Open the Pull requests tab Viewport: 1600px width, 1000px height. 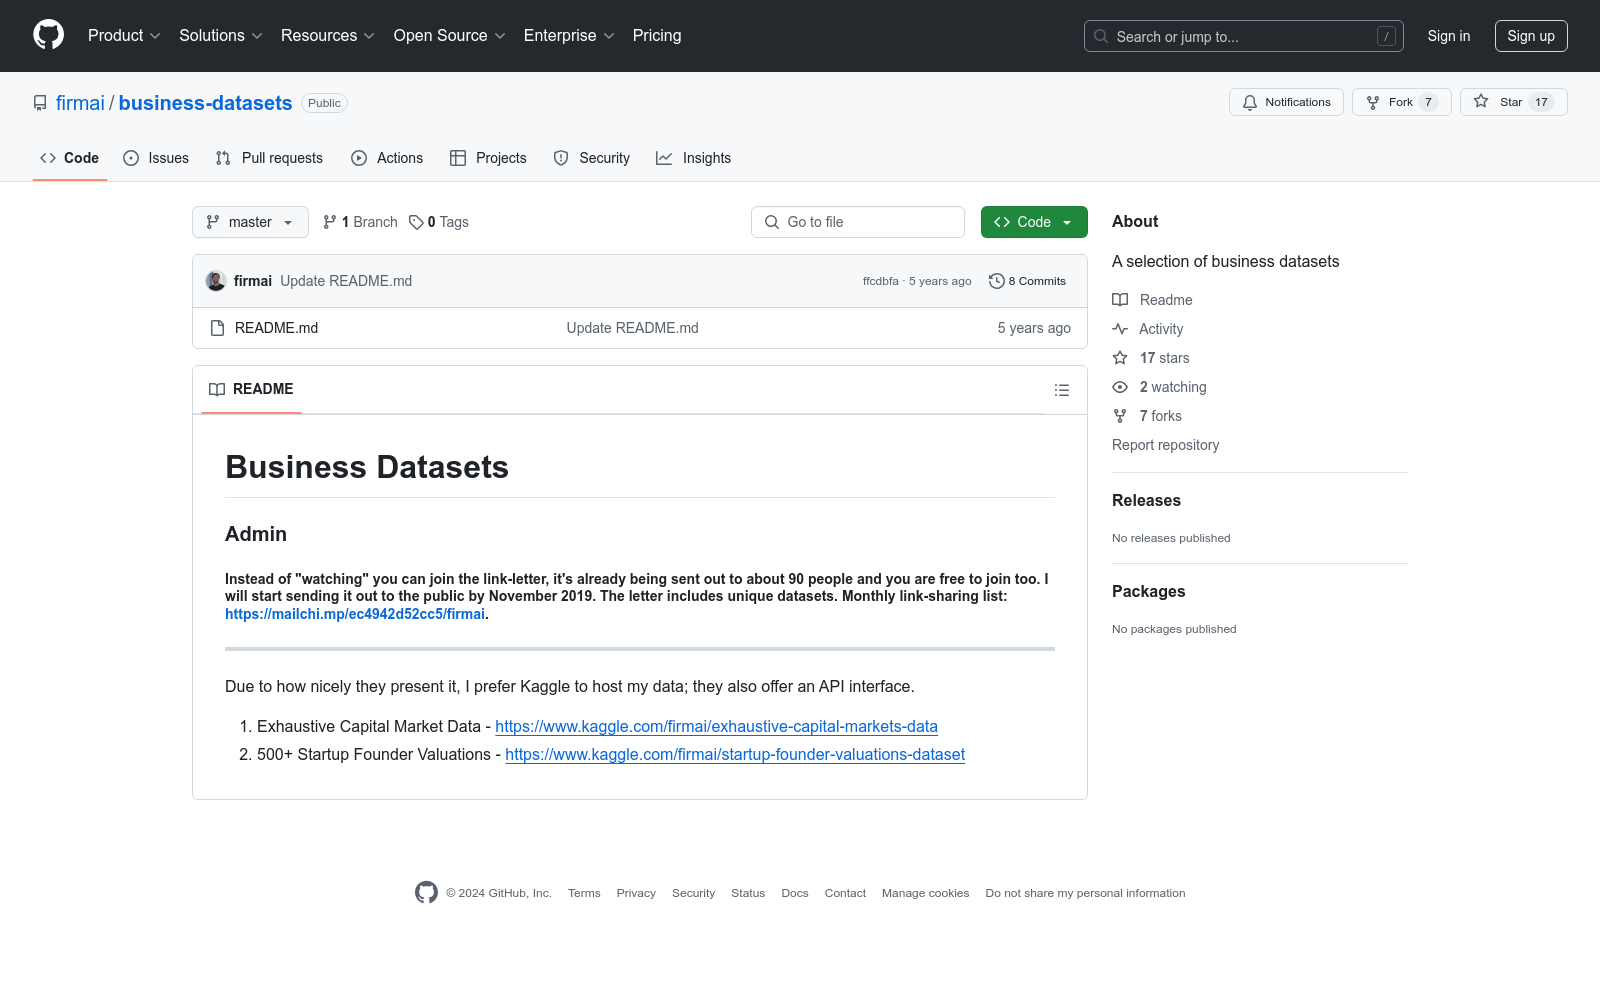pyautogui.click(x=269, y=158)
